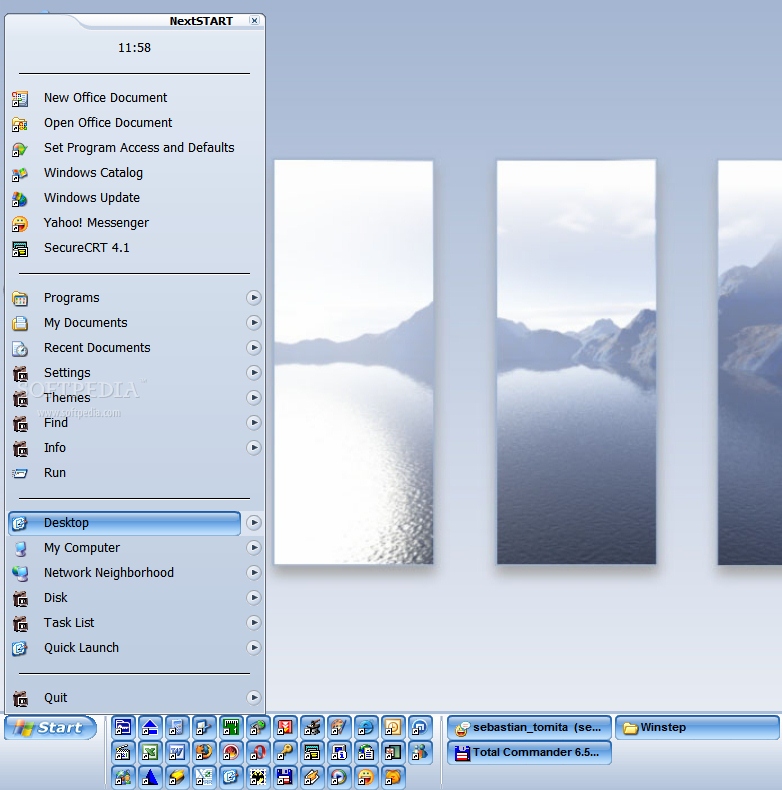Expand the Themes submenu arrow

coord(254,398)
